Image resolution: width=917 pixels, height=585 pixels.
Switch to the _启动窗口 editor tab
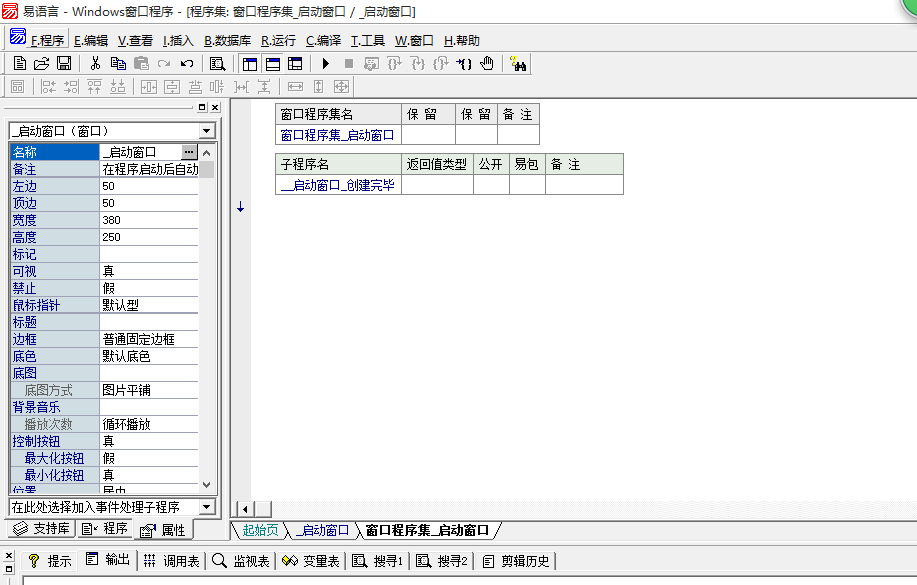tap(322, 530)
